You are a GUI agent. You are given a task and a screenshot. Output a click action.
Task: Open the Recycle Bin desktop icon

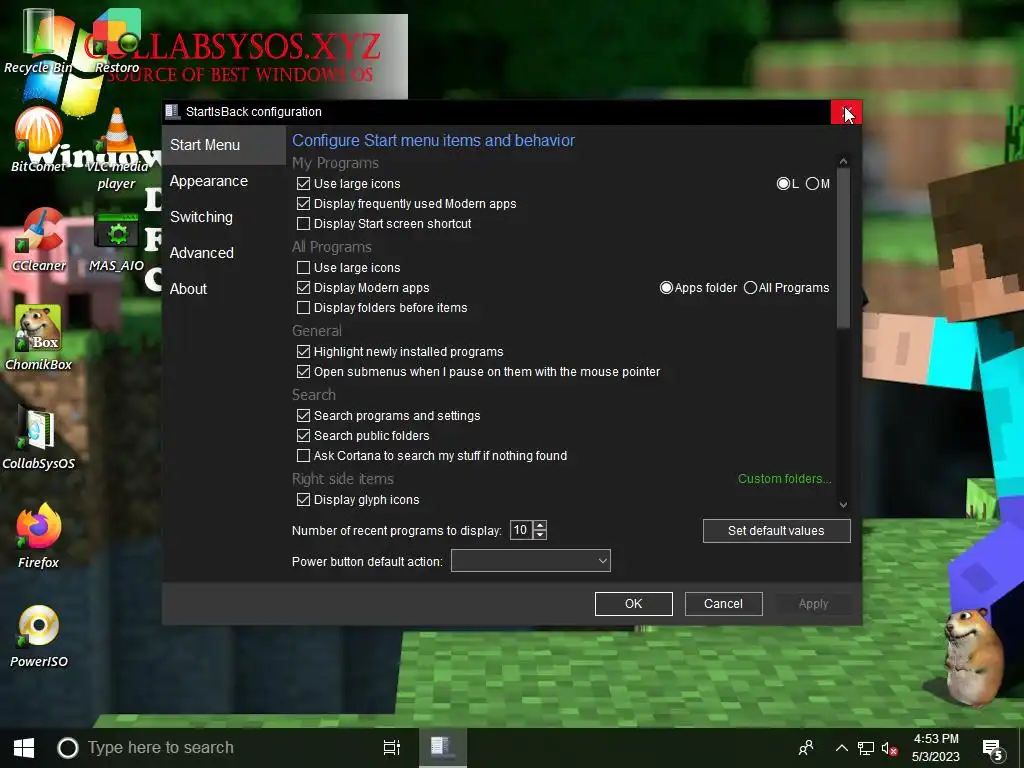coord(38,40)
